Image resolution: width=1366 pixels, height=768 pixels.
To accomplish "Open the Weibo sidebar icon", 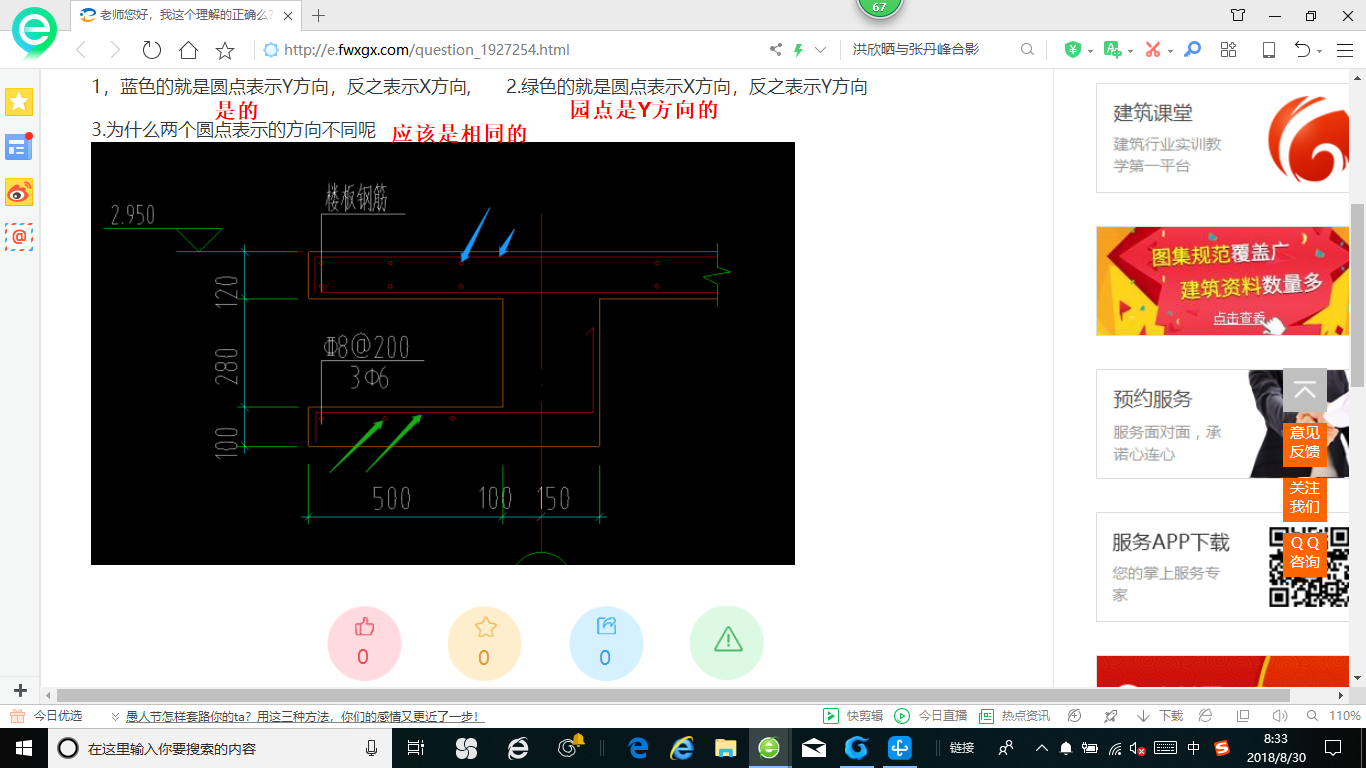I will point(19,192).
